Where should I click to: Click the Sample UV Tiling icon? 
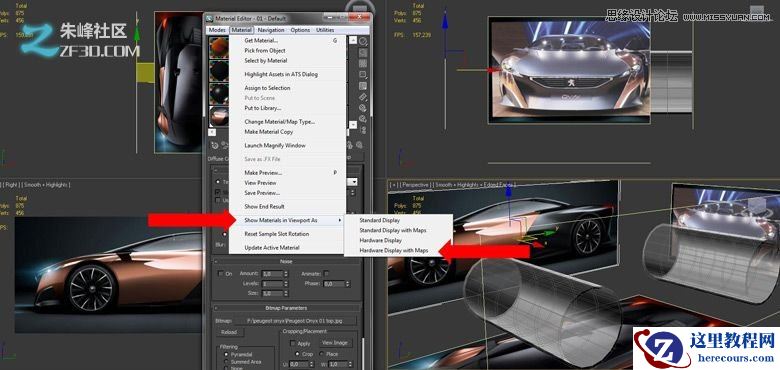click(363, 75)
